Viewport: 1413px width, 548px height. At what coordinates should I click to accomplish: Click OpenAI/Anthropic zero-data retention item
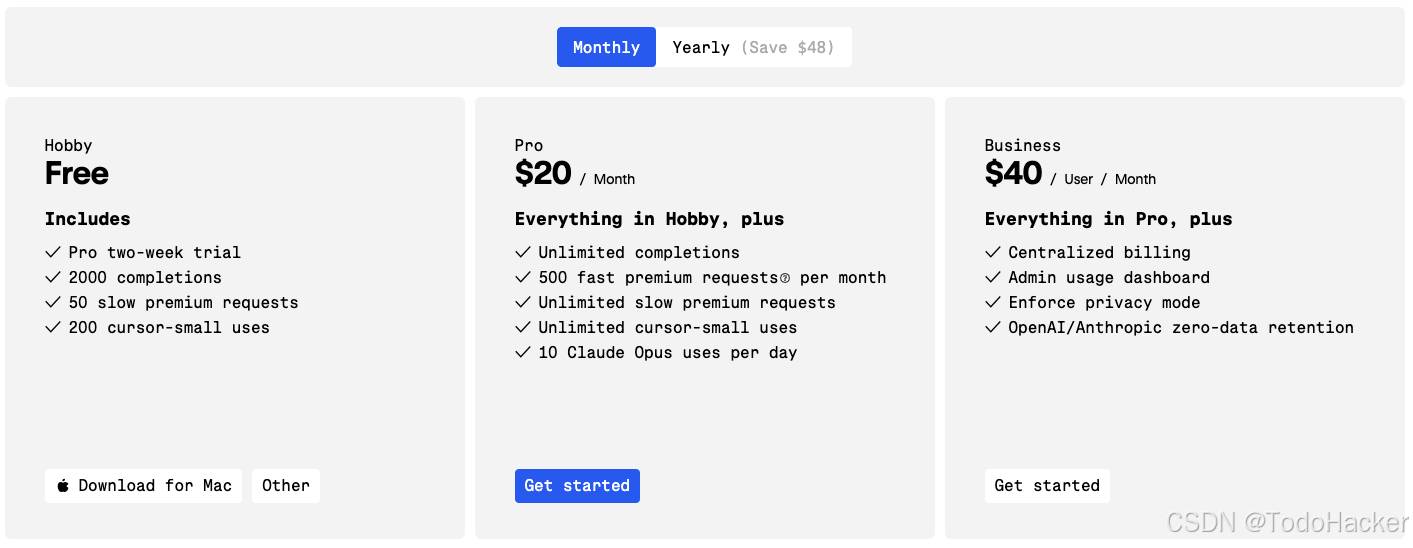coord(1181,327)
